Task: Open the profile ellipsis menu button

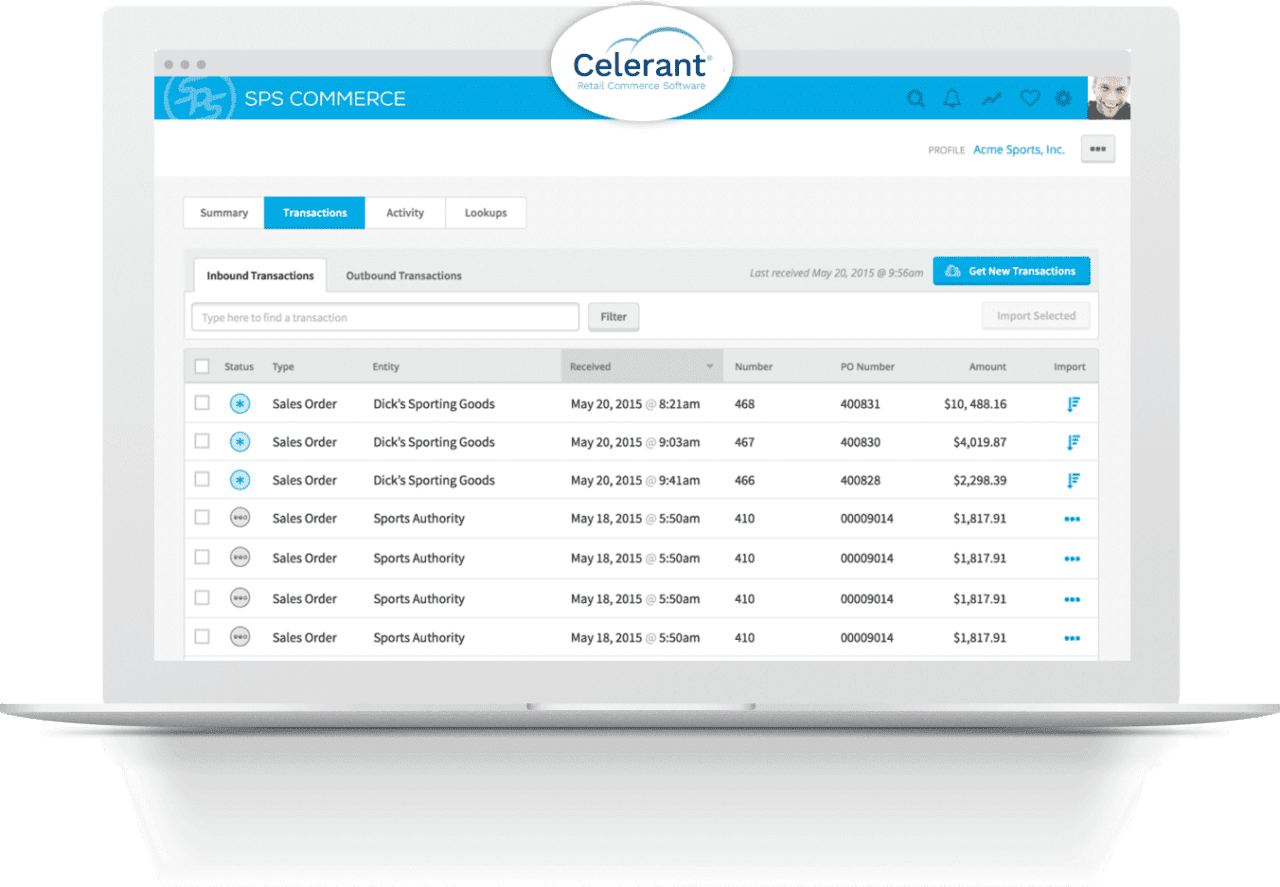Action: tap(1098, 149)
